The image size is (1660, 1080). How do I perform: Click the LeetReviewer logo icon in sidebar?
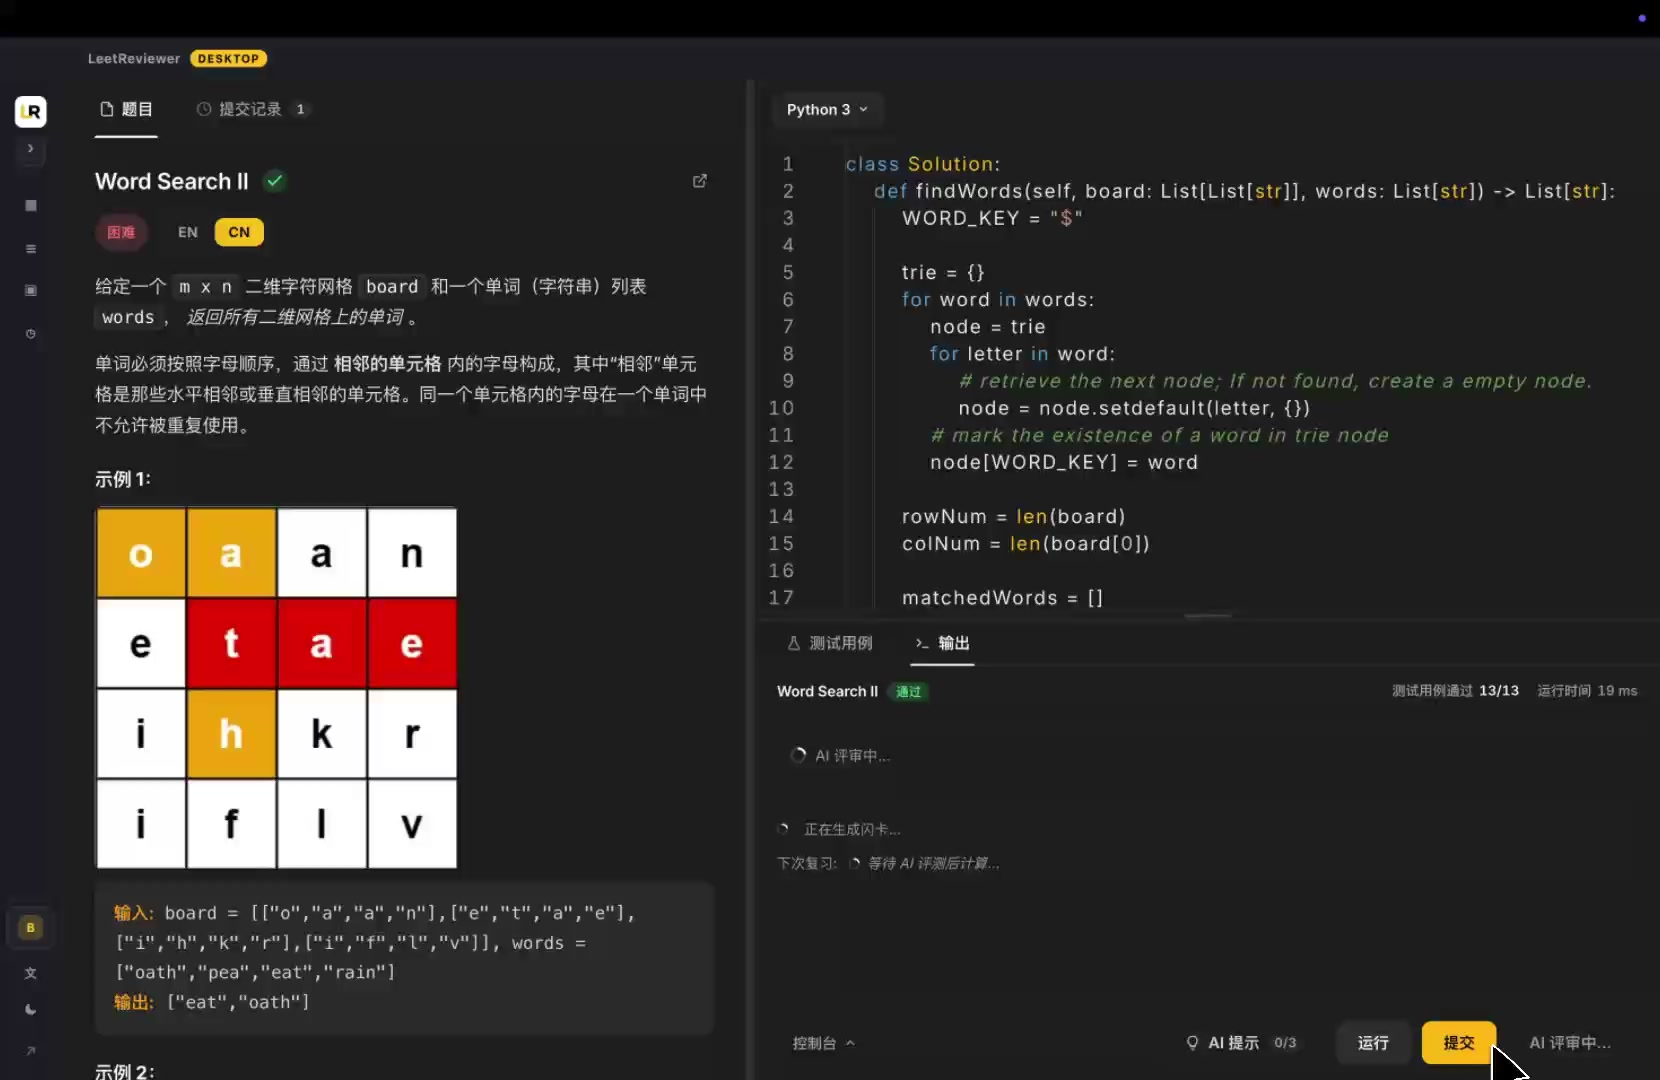pos(31,111)
